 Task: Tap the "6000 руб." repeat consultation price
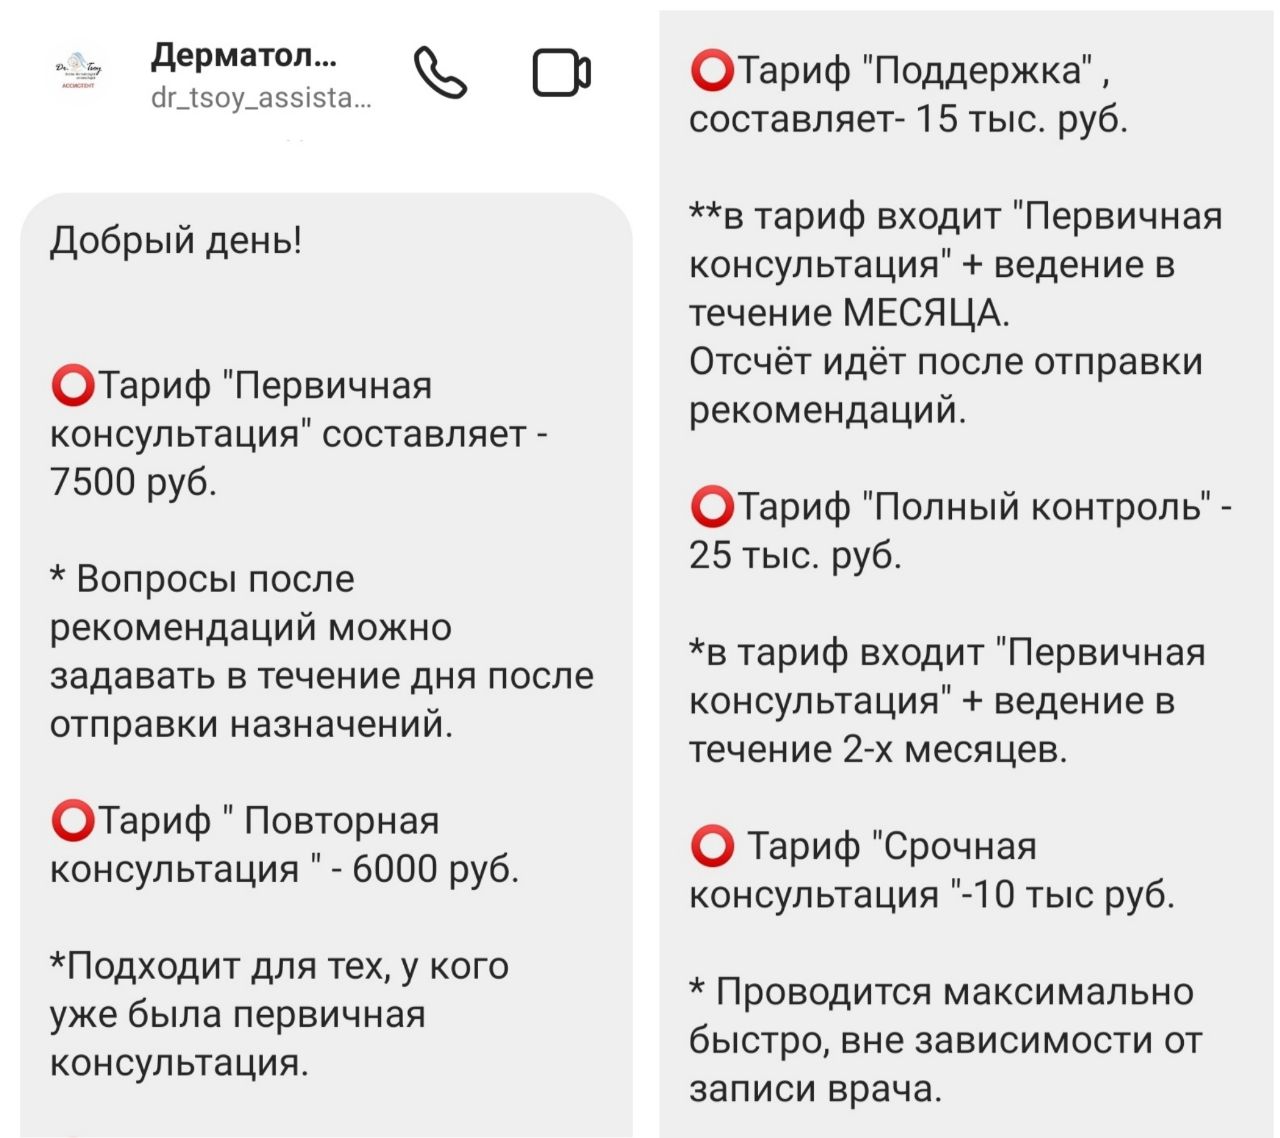[435, 869]
